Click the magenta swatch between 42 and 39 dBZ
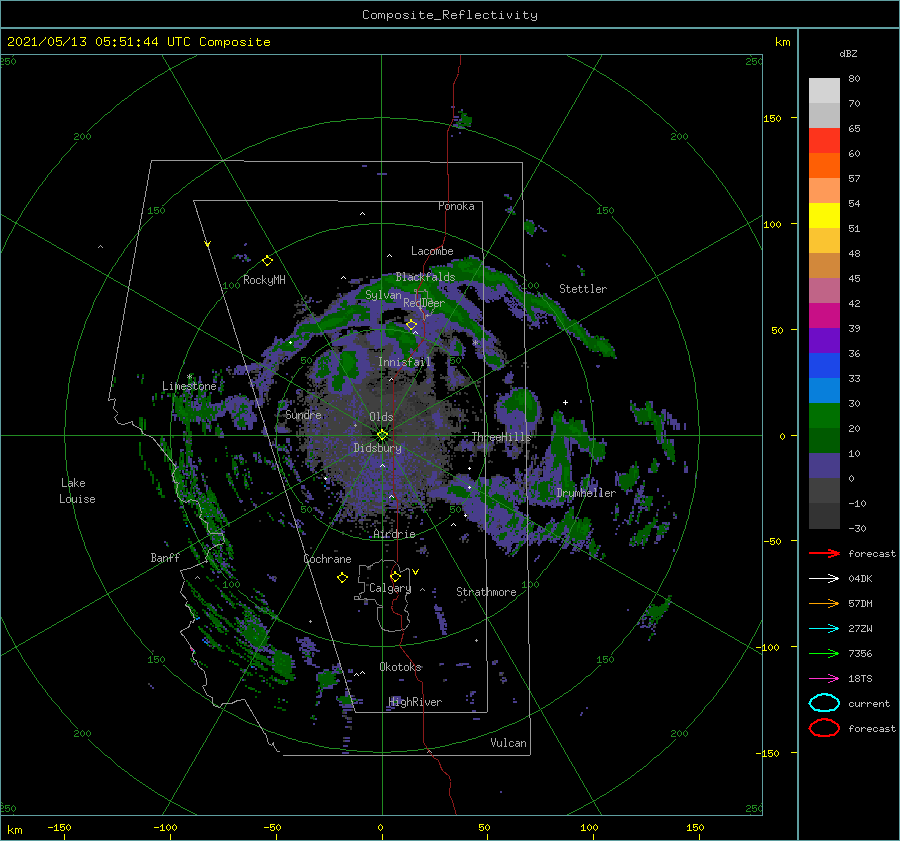The image size is (900, 841). pyautogui.click(x=824, y=316)
